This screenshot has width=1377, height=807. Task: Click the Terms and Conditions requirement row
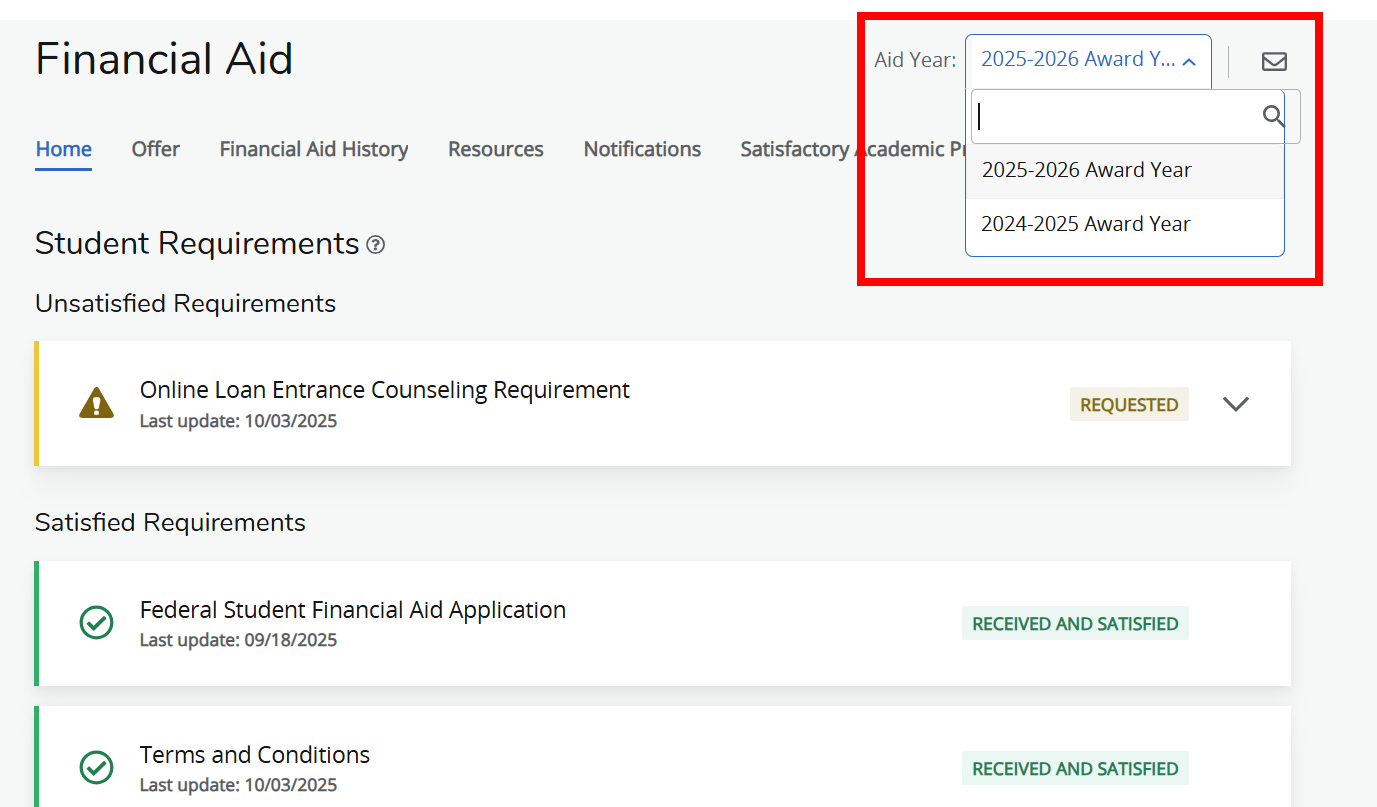(254, 754)
